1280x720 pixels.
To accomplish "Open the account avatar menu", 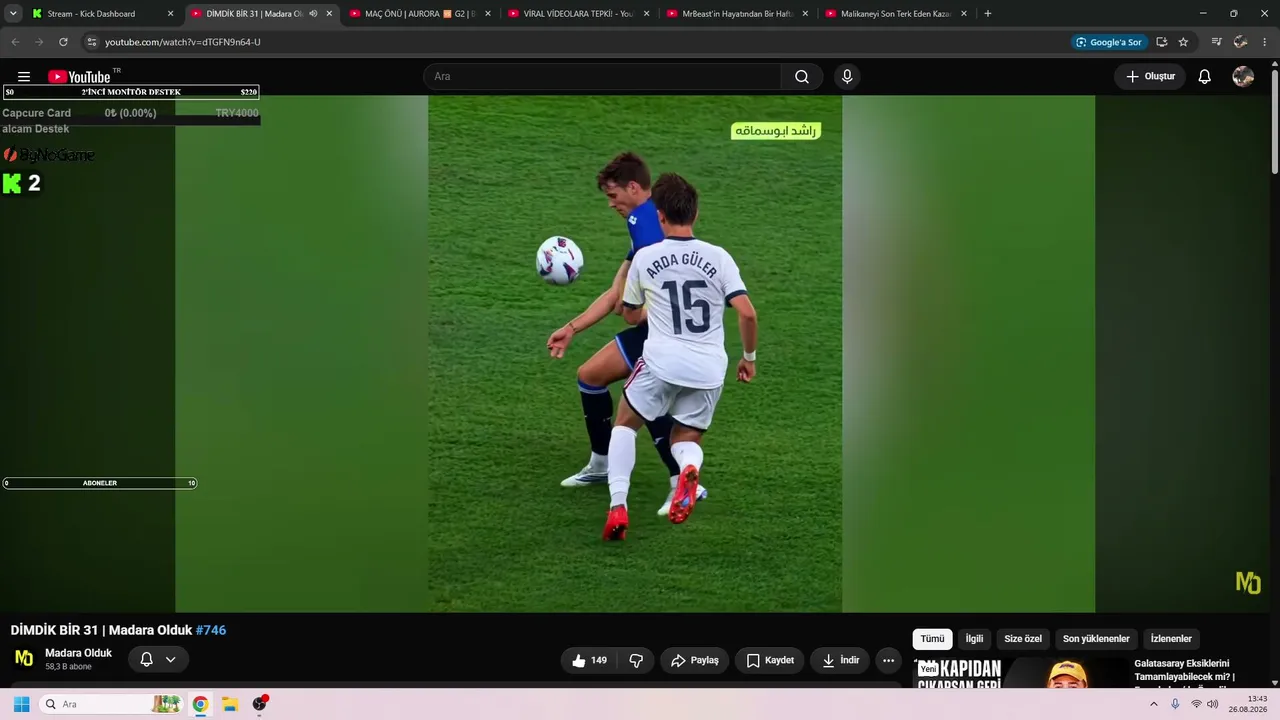I will tap(1243, 77).
